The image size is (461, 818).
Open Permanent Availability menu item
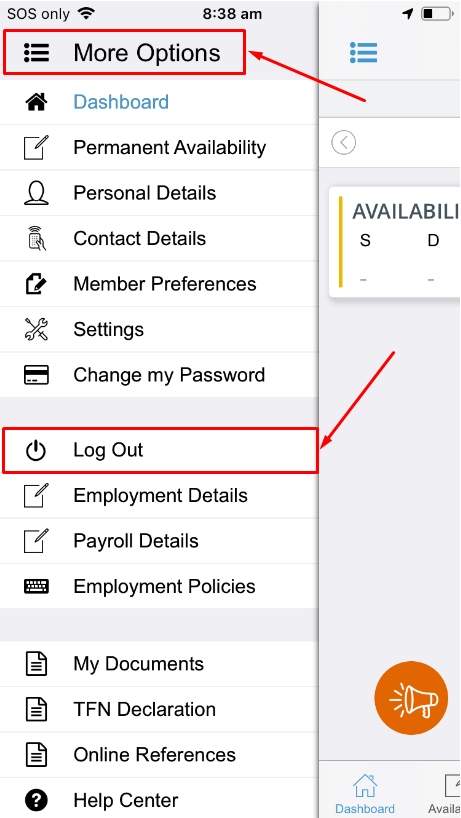(x=159, y=148)
